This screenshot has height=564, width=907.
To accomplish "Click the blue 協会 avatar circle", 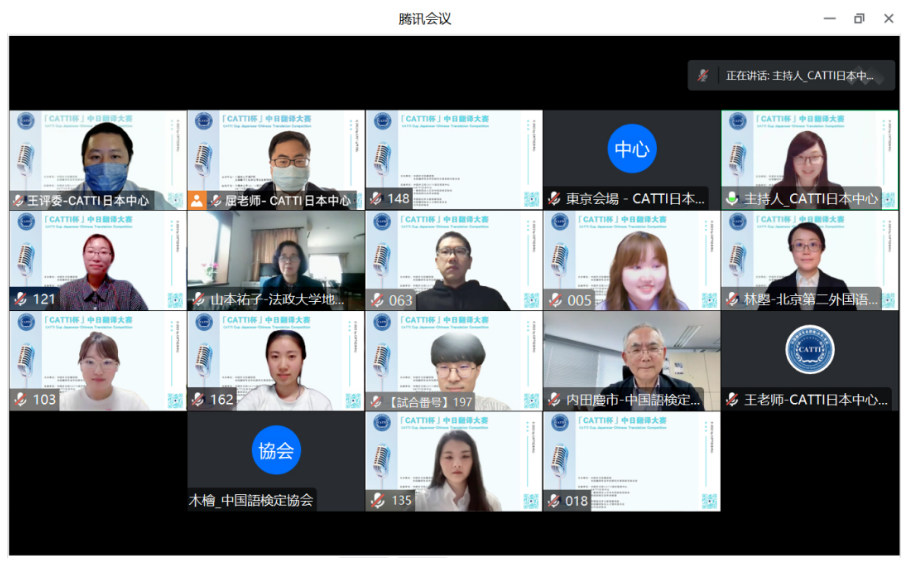I will pos(276,450).
